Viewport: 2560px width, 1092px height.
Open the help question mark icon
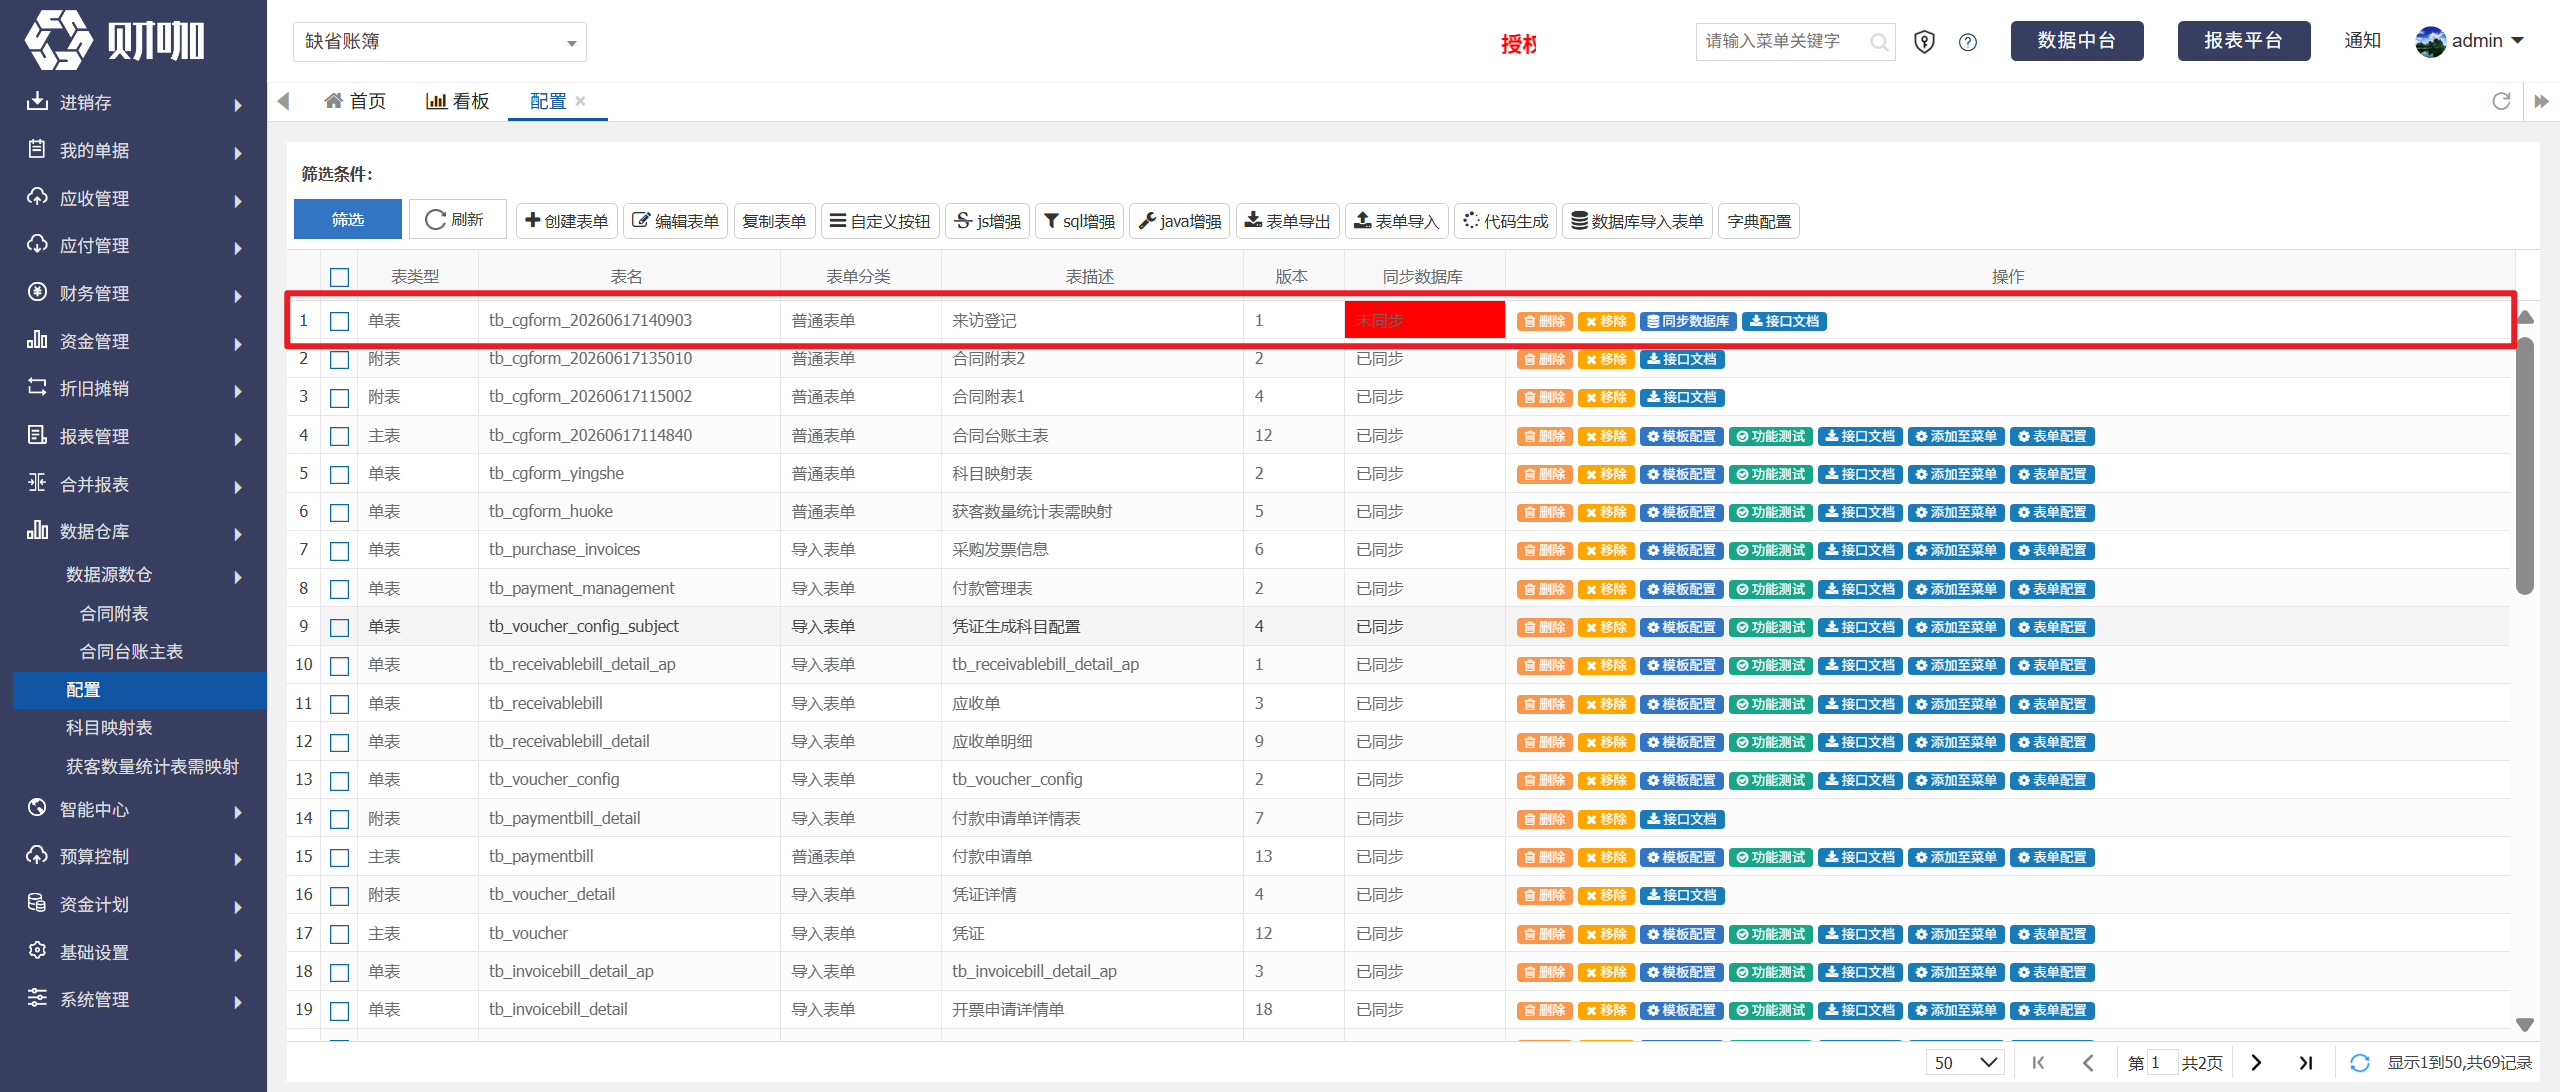click(x=1968, y=42)
